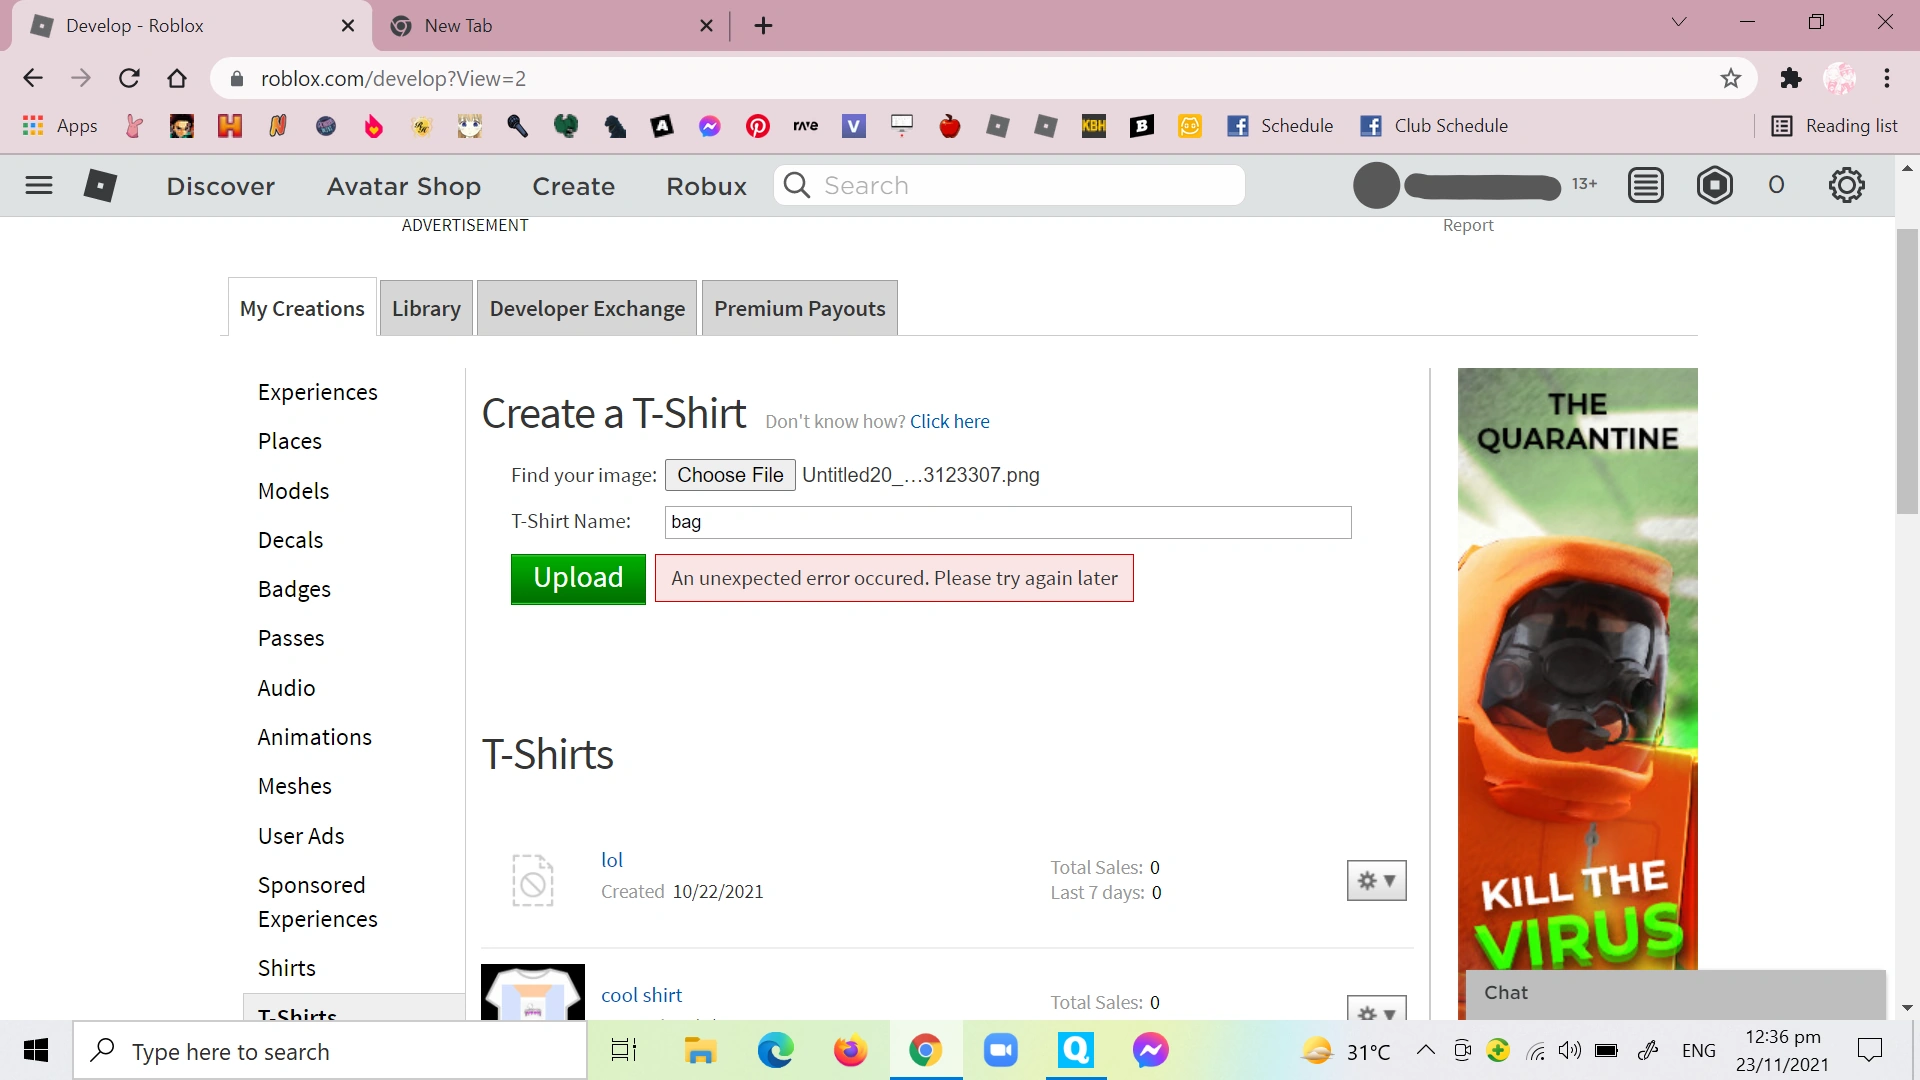Open a new browser tab
This screenshot has width=1920, height=1080.
tap(764, 26)
